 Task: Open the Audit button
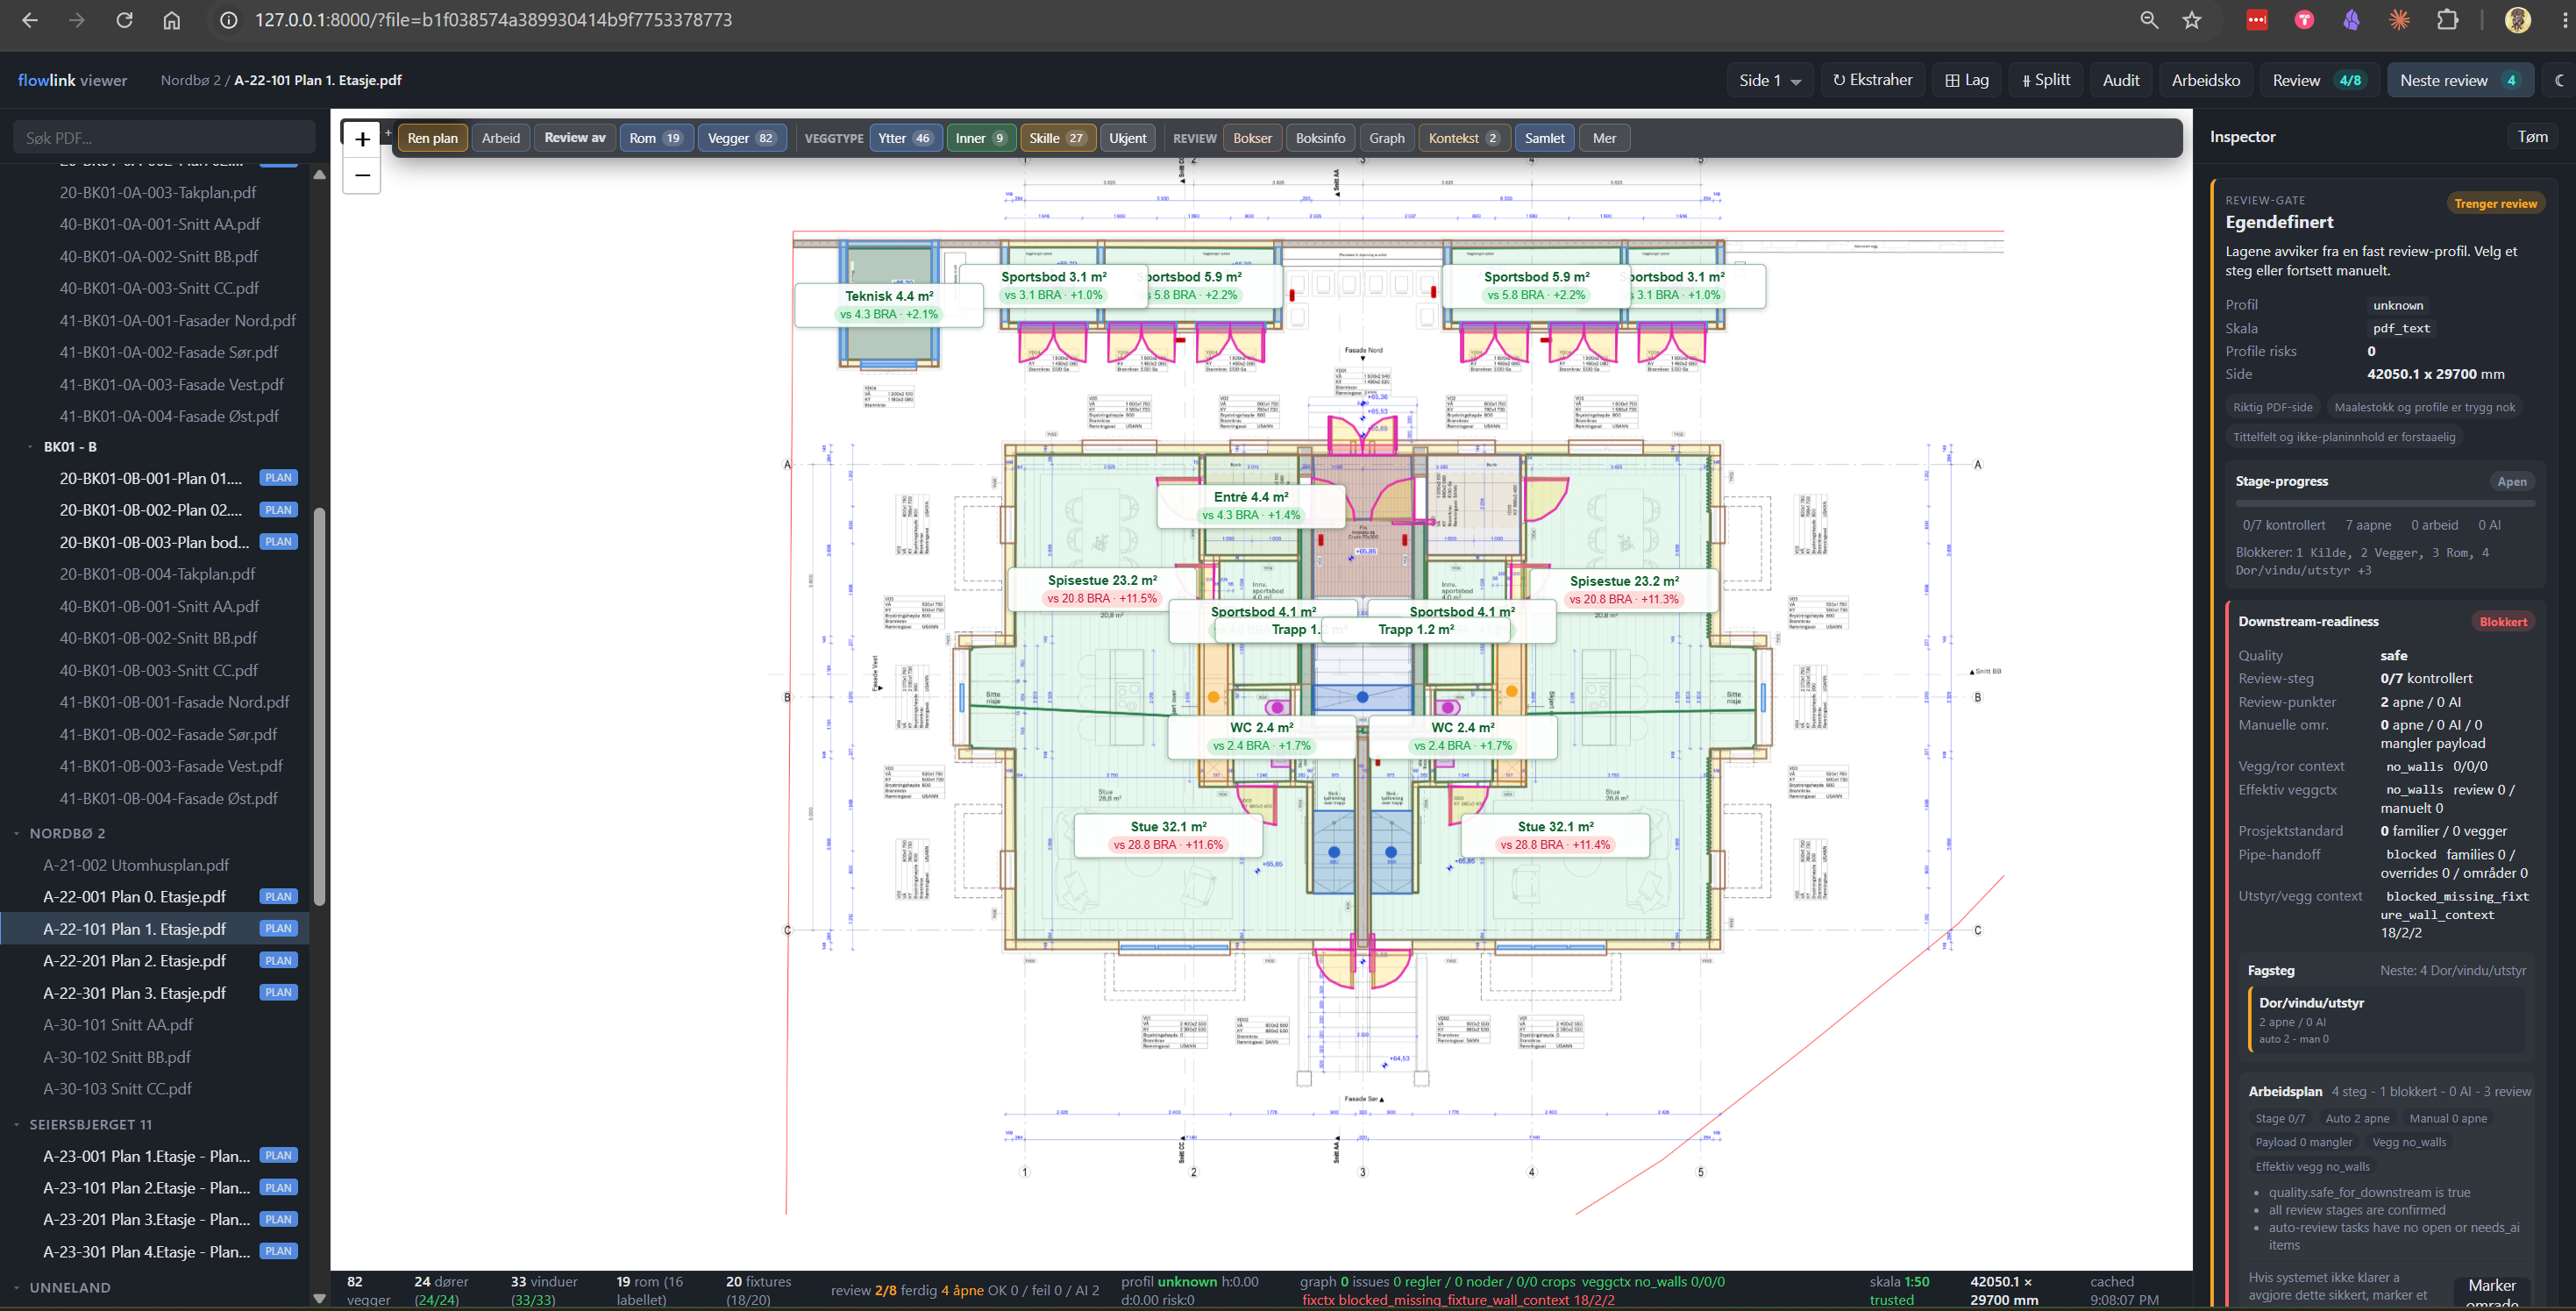click(2120, 80)
